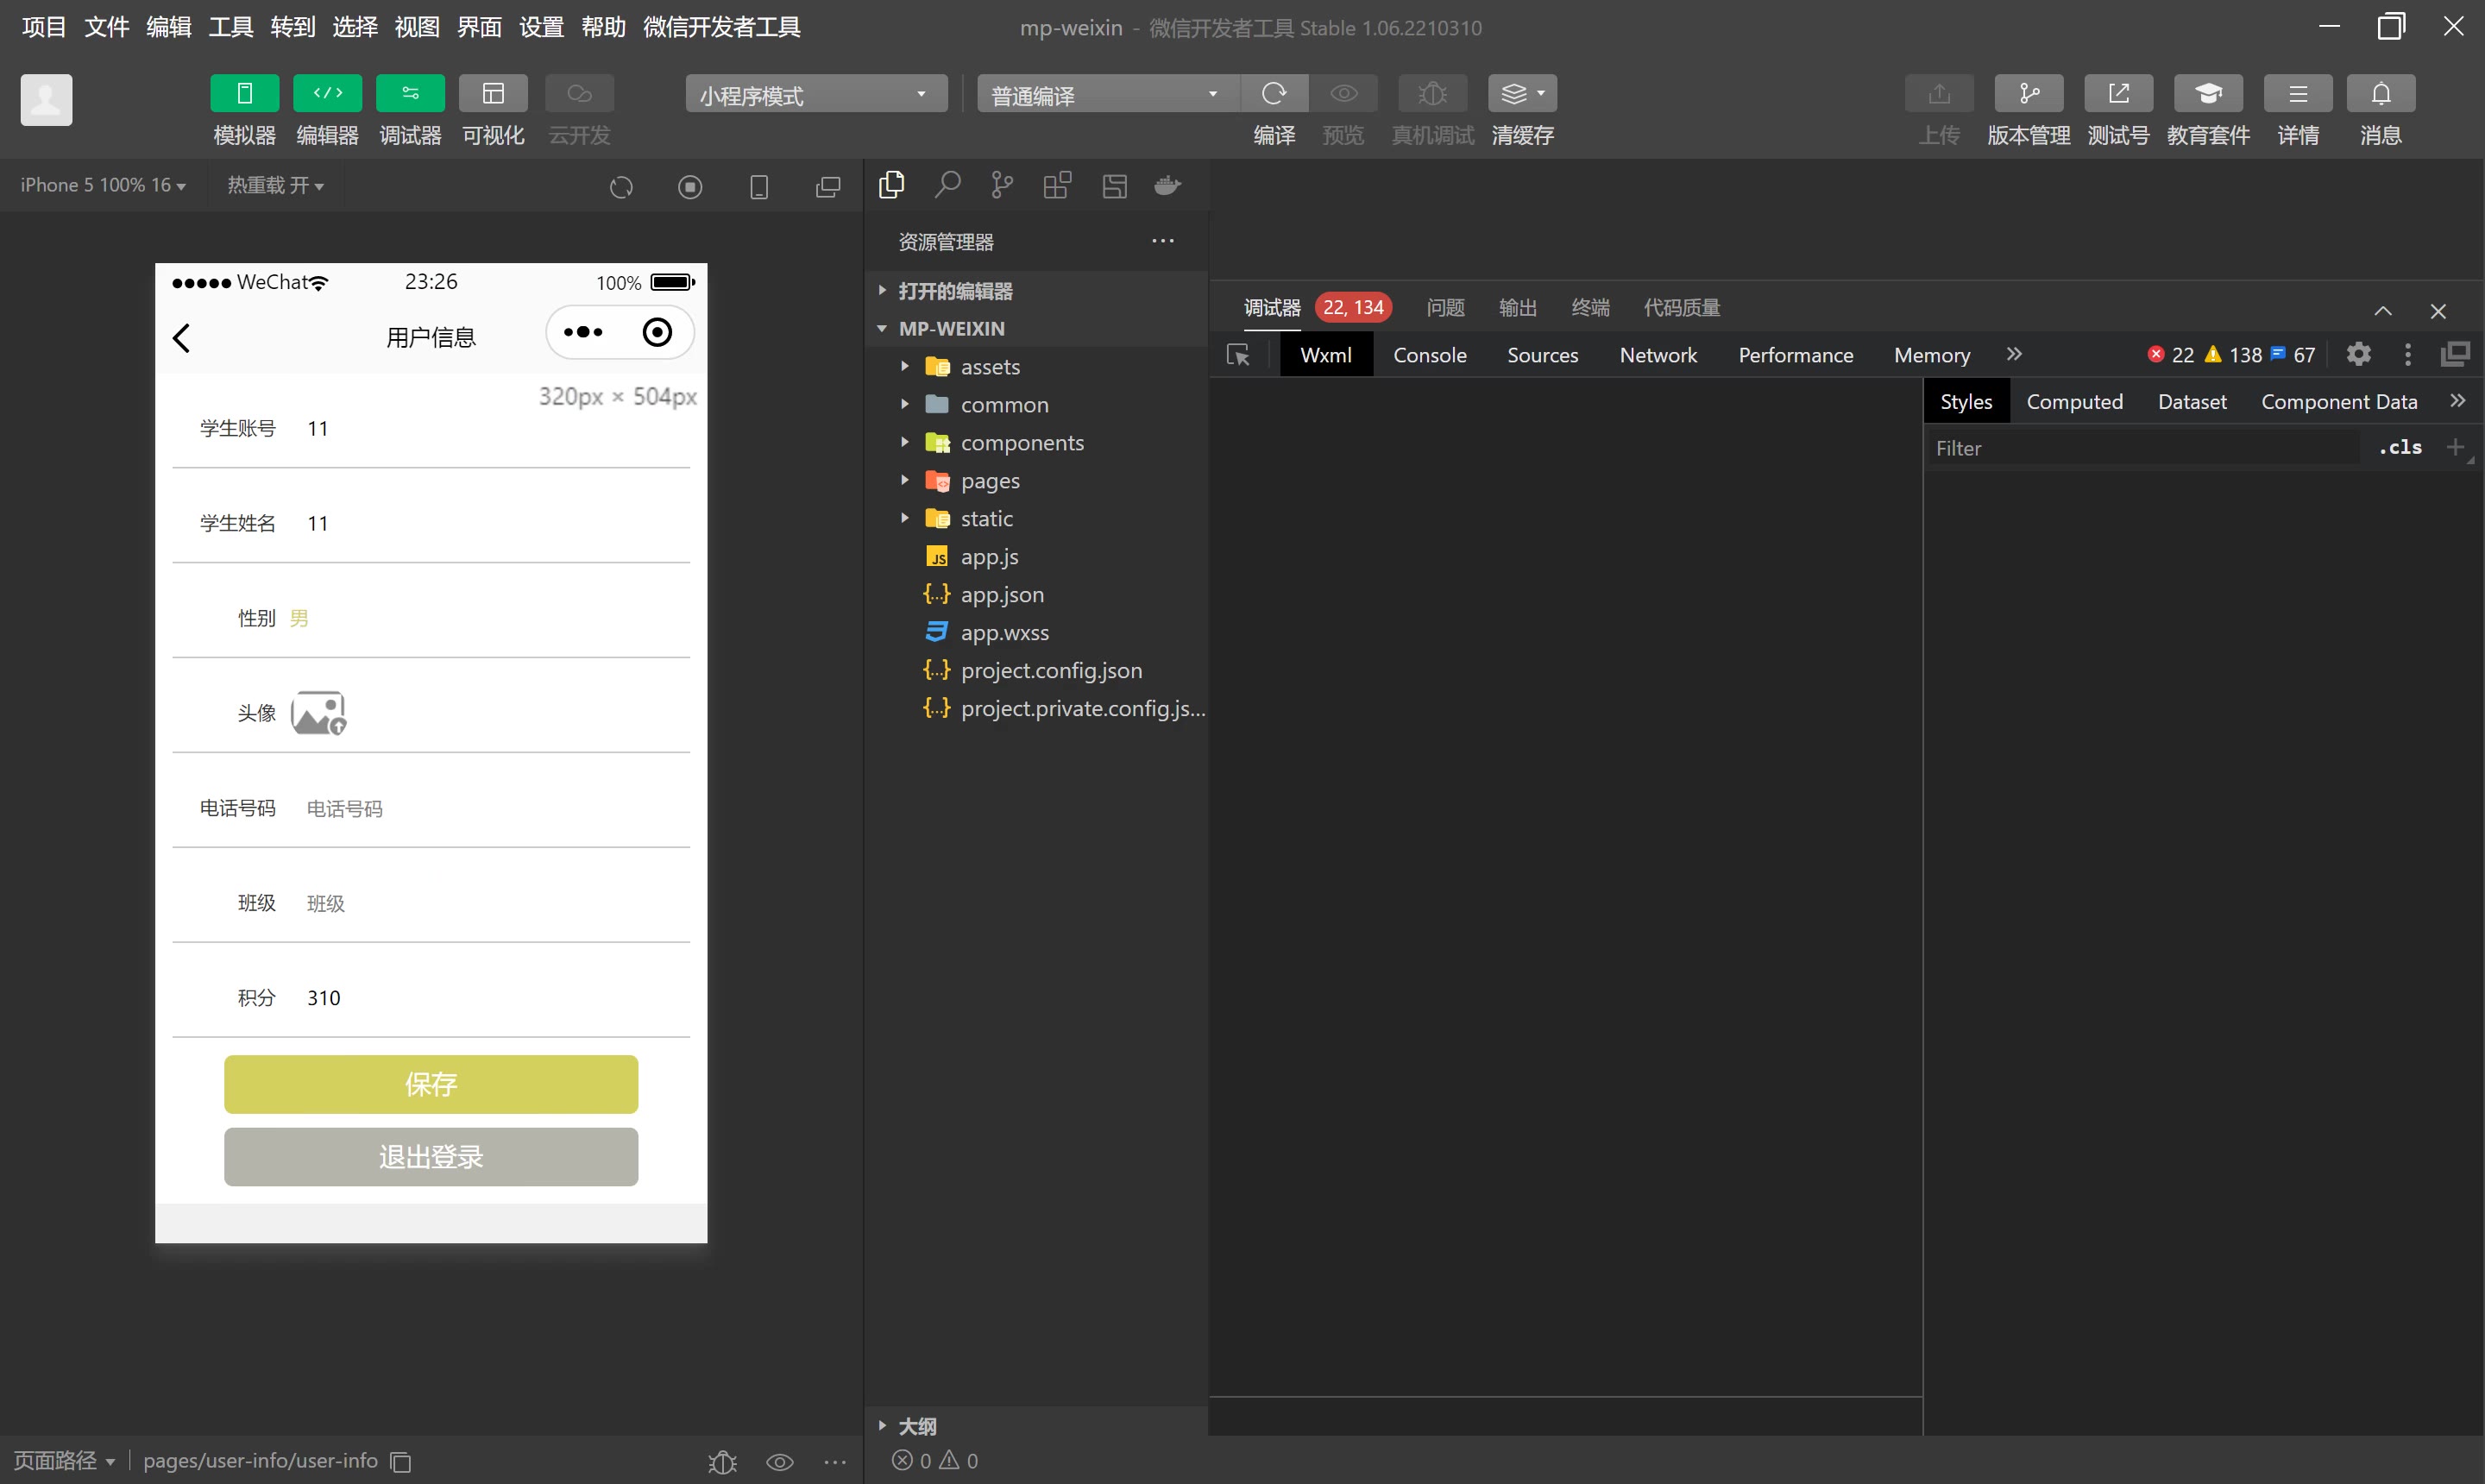Open the search icon in explorer sidebar
This screenshot has width=2485, height=1484.
tap(947, 186)
